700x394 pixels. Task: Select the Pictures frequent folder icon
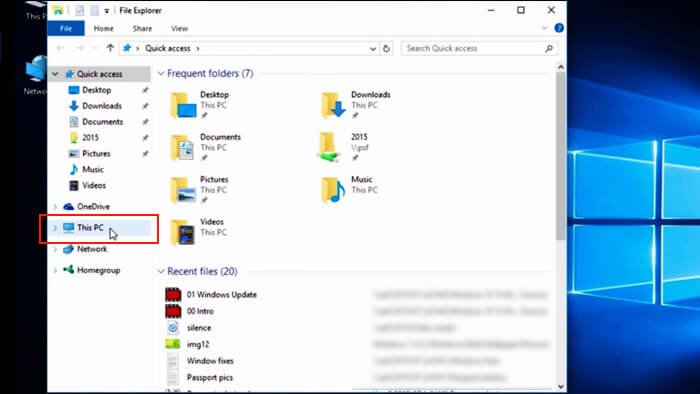(183, 190)
